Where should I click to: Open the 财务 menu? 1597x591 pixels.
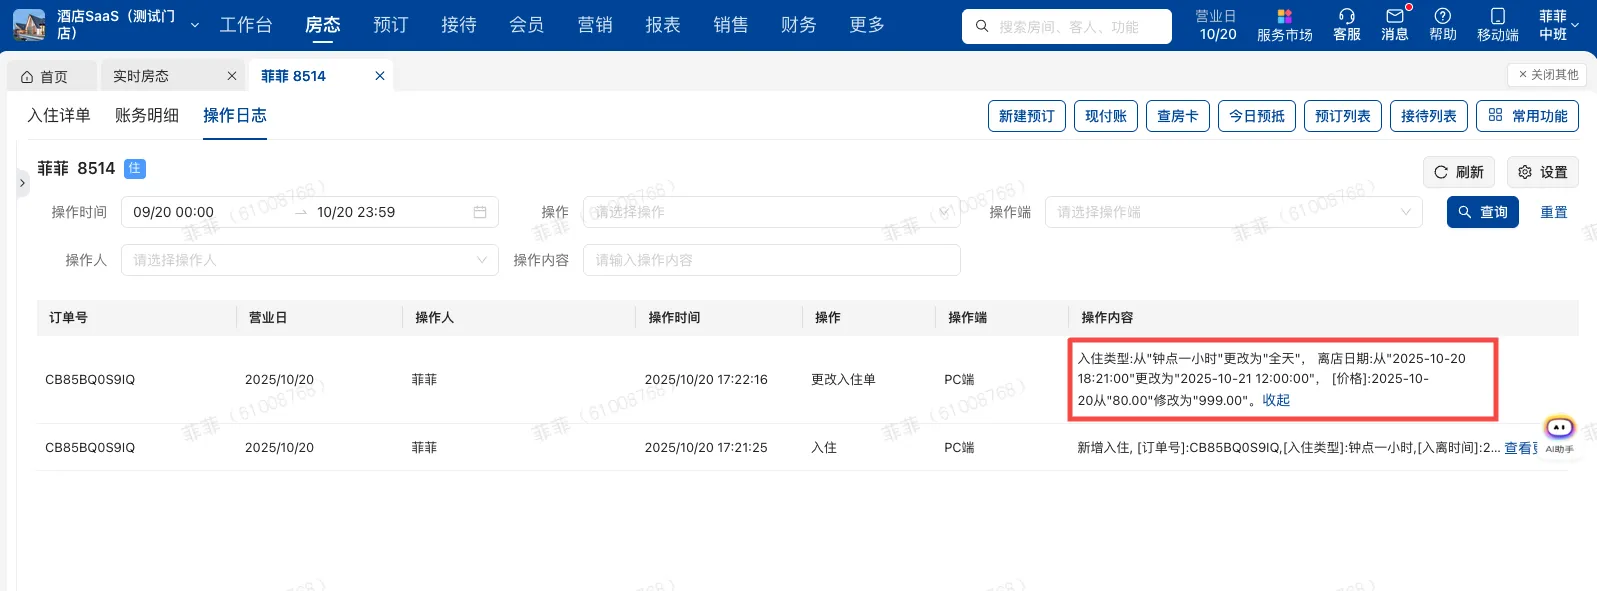click(799, 25)
